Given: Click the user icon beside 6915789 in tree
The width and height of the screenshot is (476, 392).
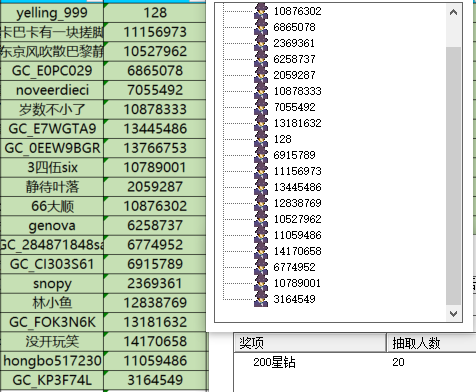Looking at the screenshot, I should [x=261, y=155].
